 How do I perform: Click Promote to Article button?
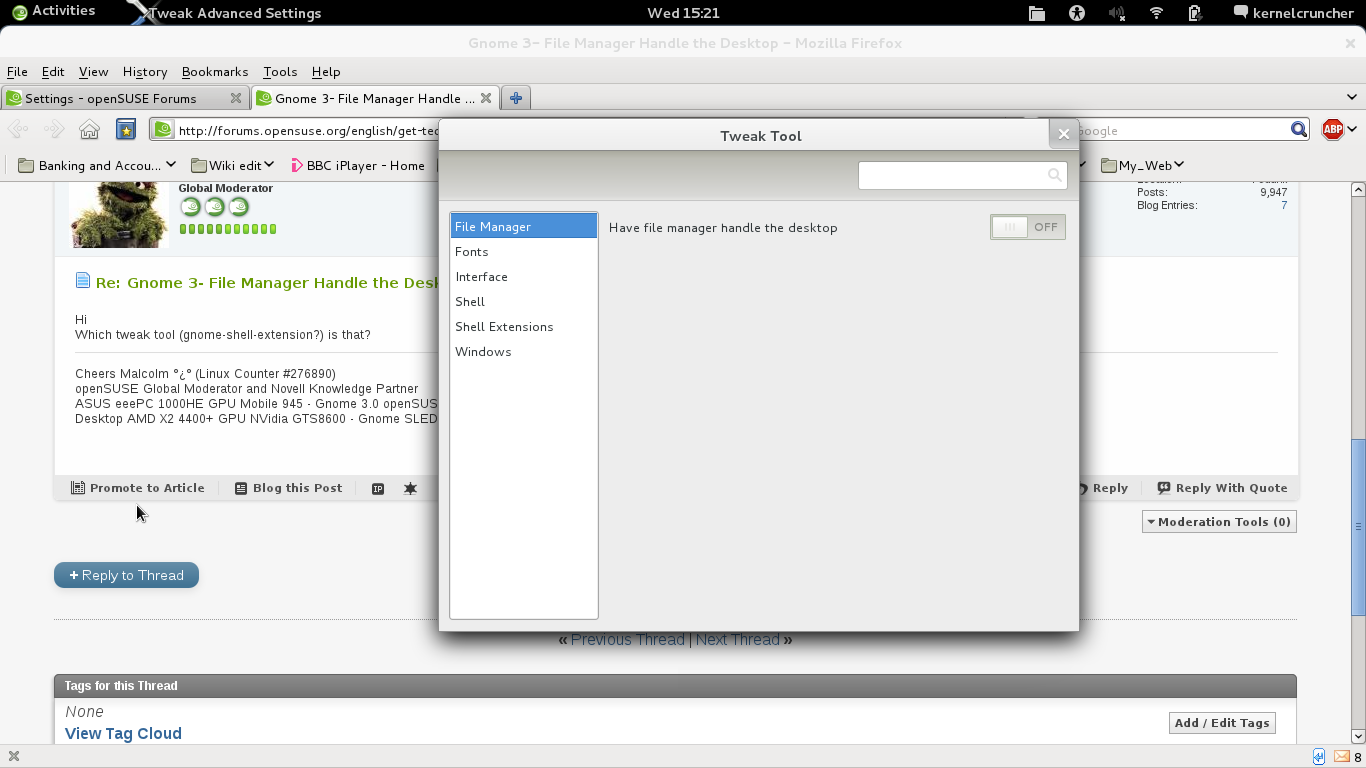pos(138,488)
